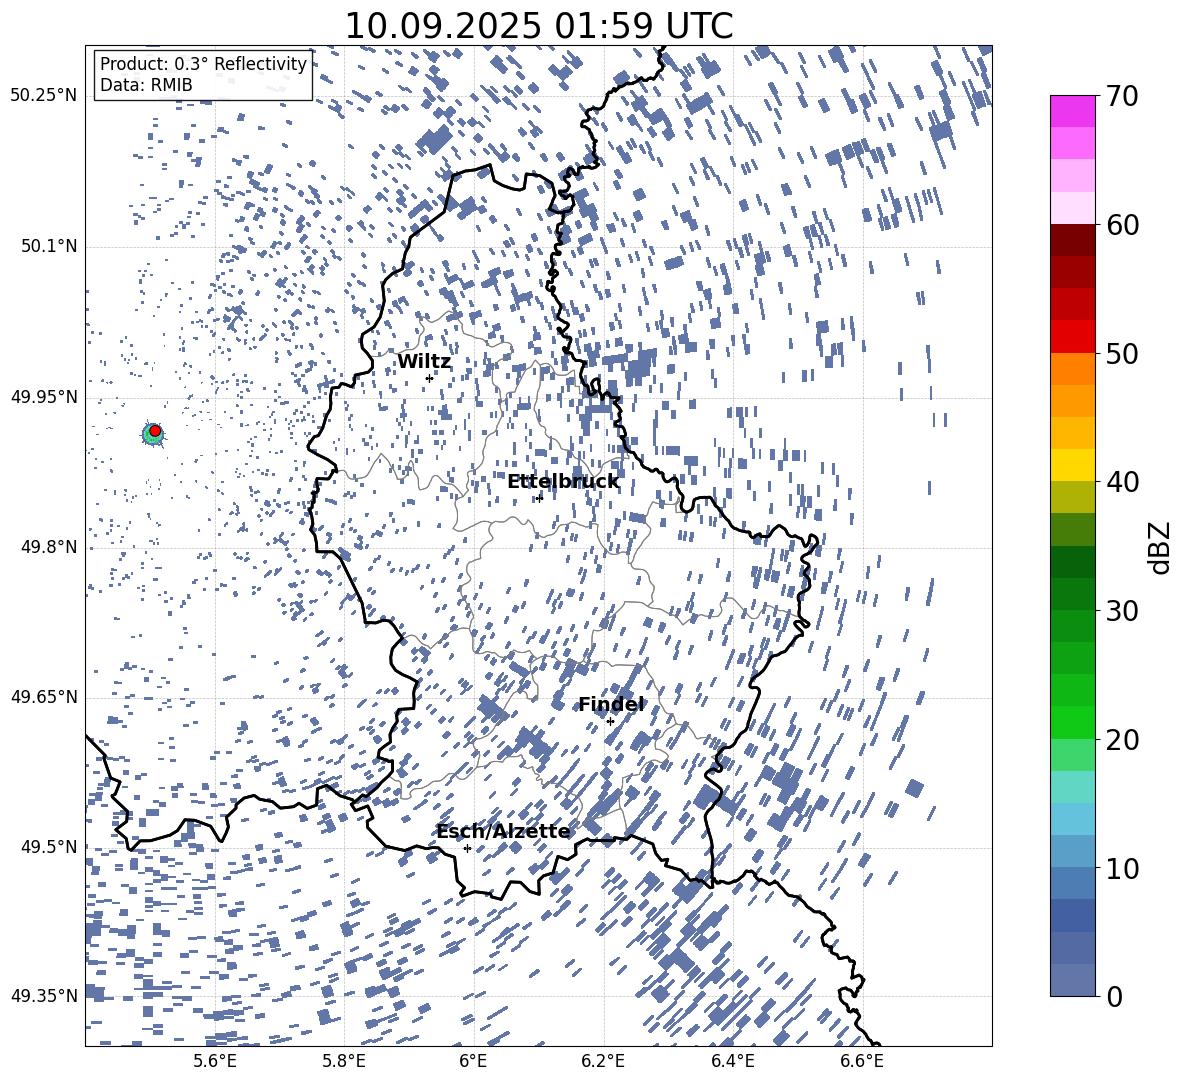Click the 5.8°E longitude label
1184x1081 pixels.
(344, 1061)
